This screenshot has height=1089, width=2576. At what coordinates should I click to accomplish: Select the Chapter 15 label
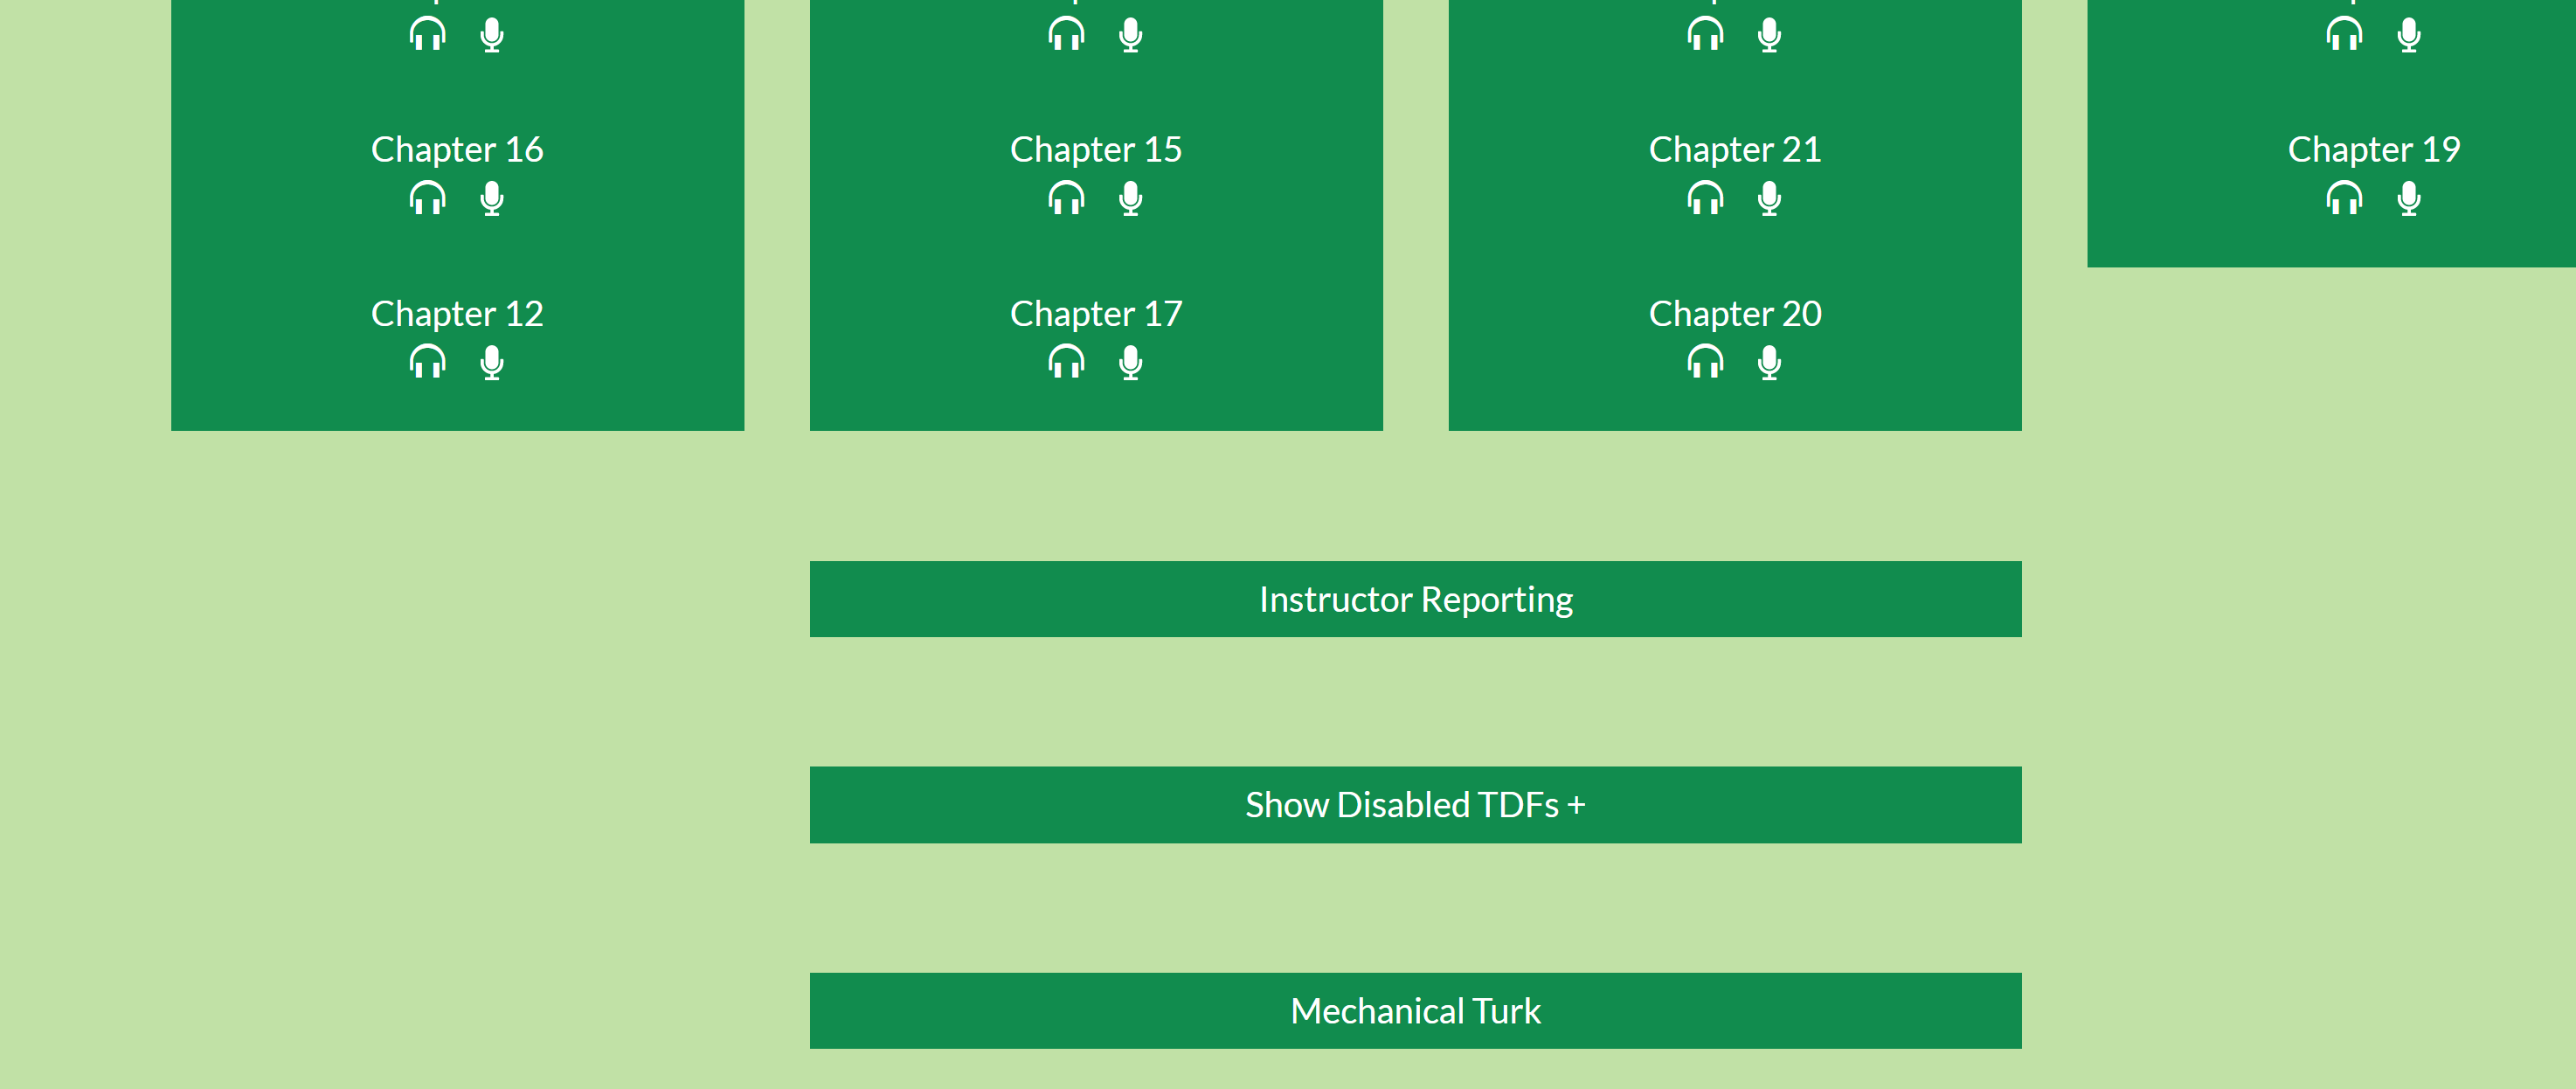(x=1095, y=148)
